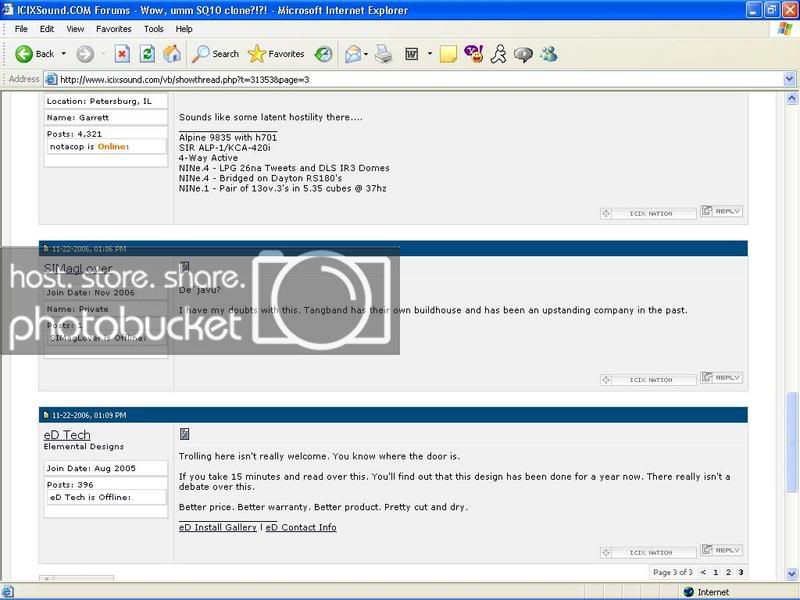This screenshot has height=600, width=800.
Task: Open the Back history dropdown arrow
Action: coord(64,54)
